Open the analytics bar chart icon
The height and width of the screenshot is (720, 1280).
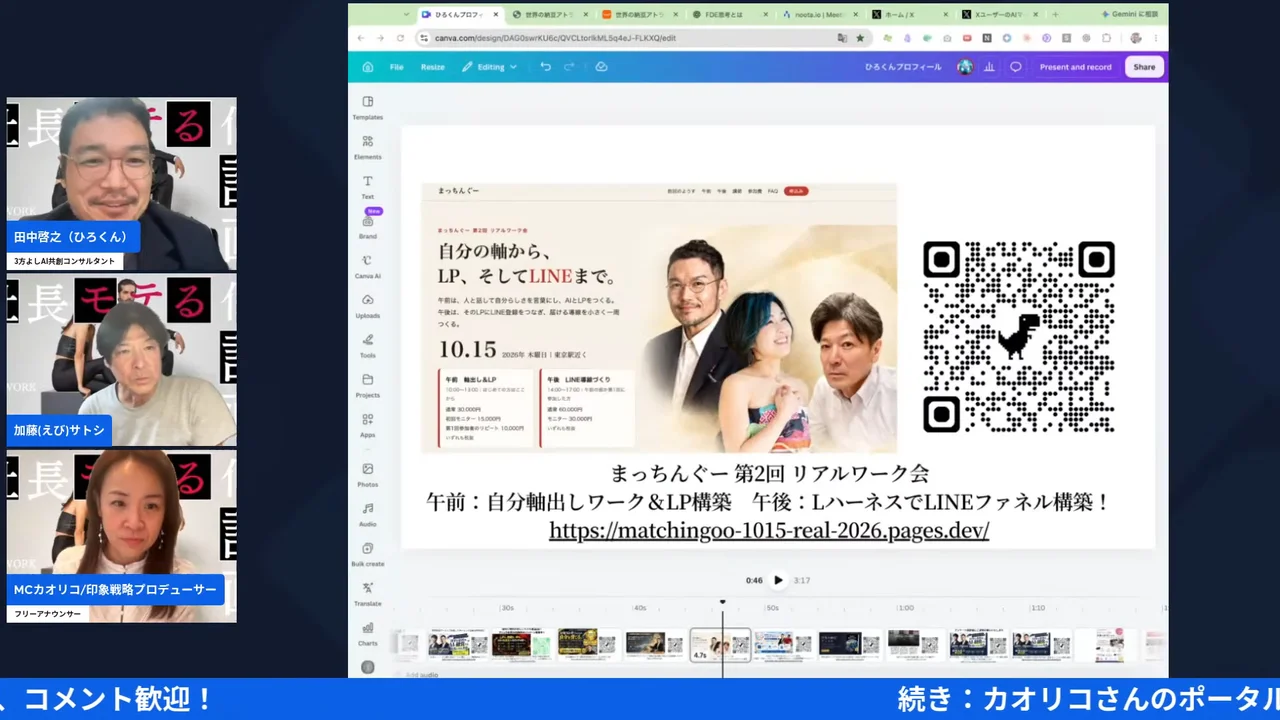coord(989,67)
